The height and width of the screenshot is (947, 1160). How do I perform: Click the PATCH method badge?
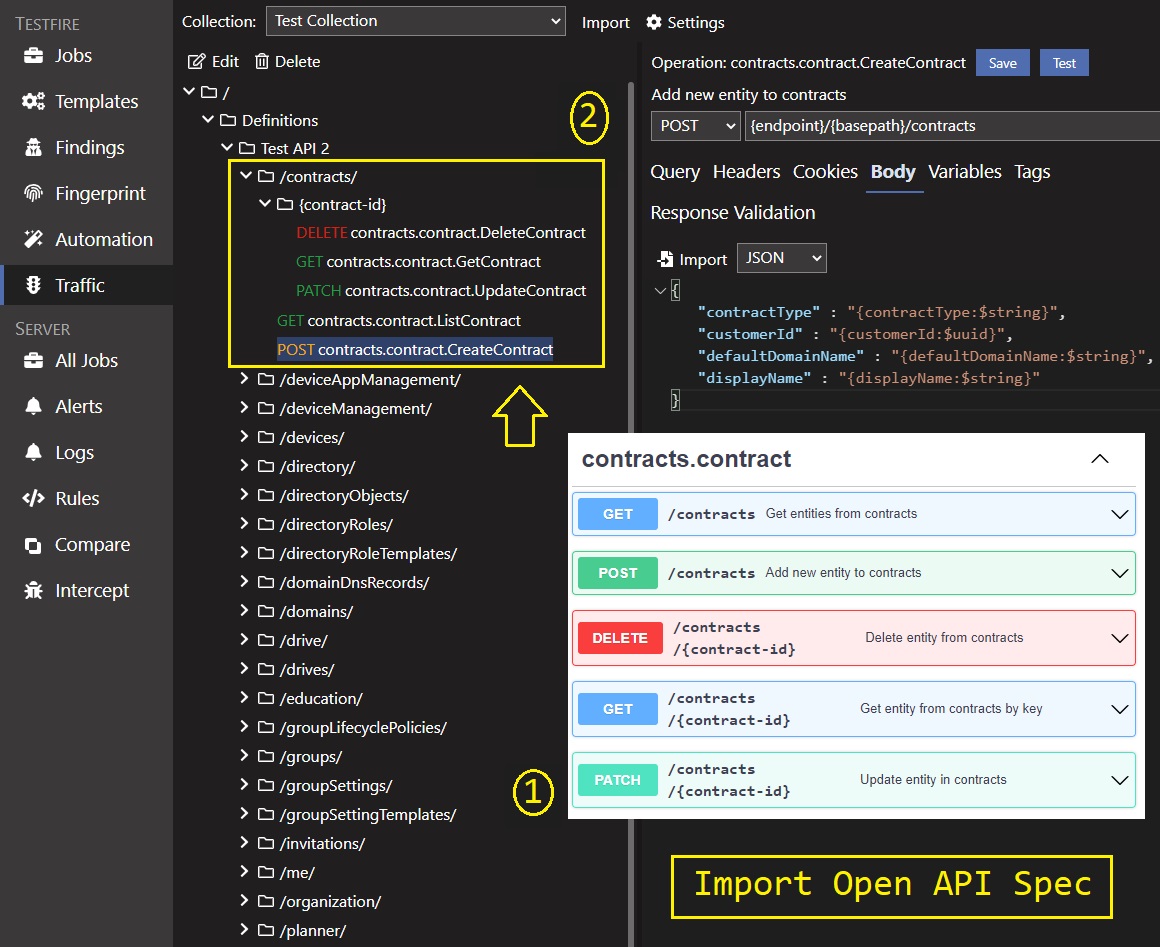[x=618, y=780]
